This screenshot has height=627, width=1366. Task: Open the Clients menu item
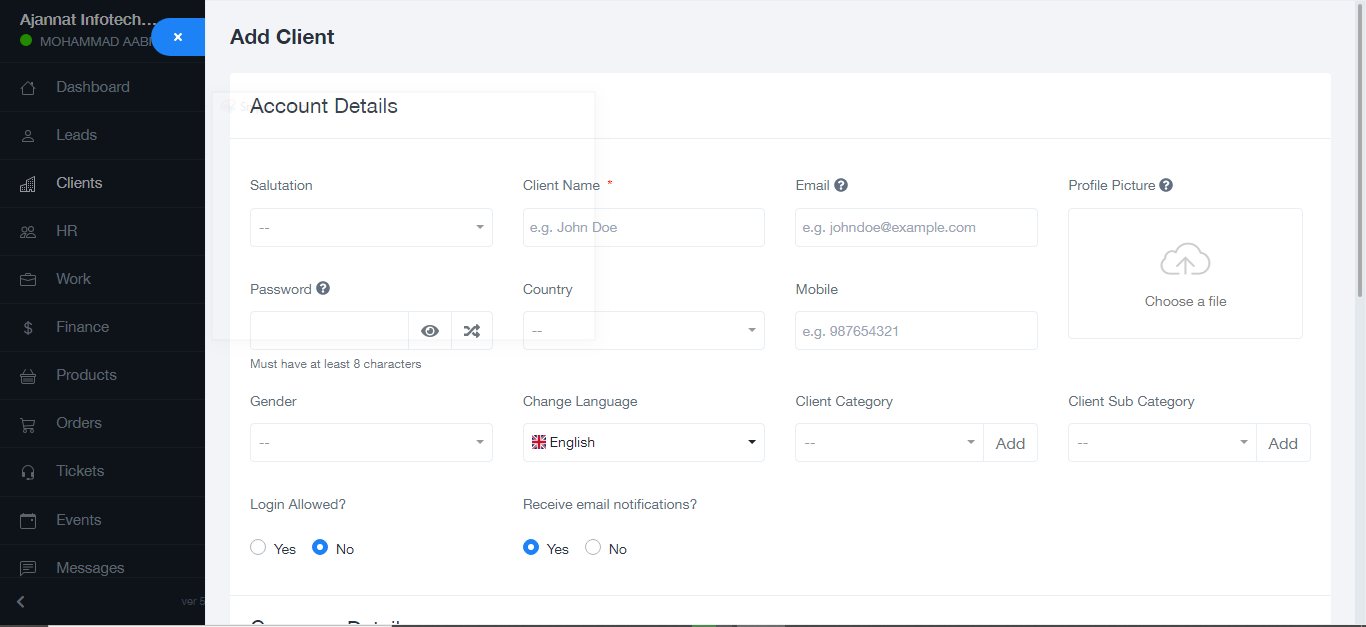coord(79,183)
